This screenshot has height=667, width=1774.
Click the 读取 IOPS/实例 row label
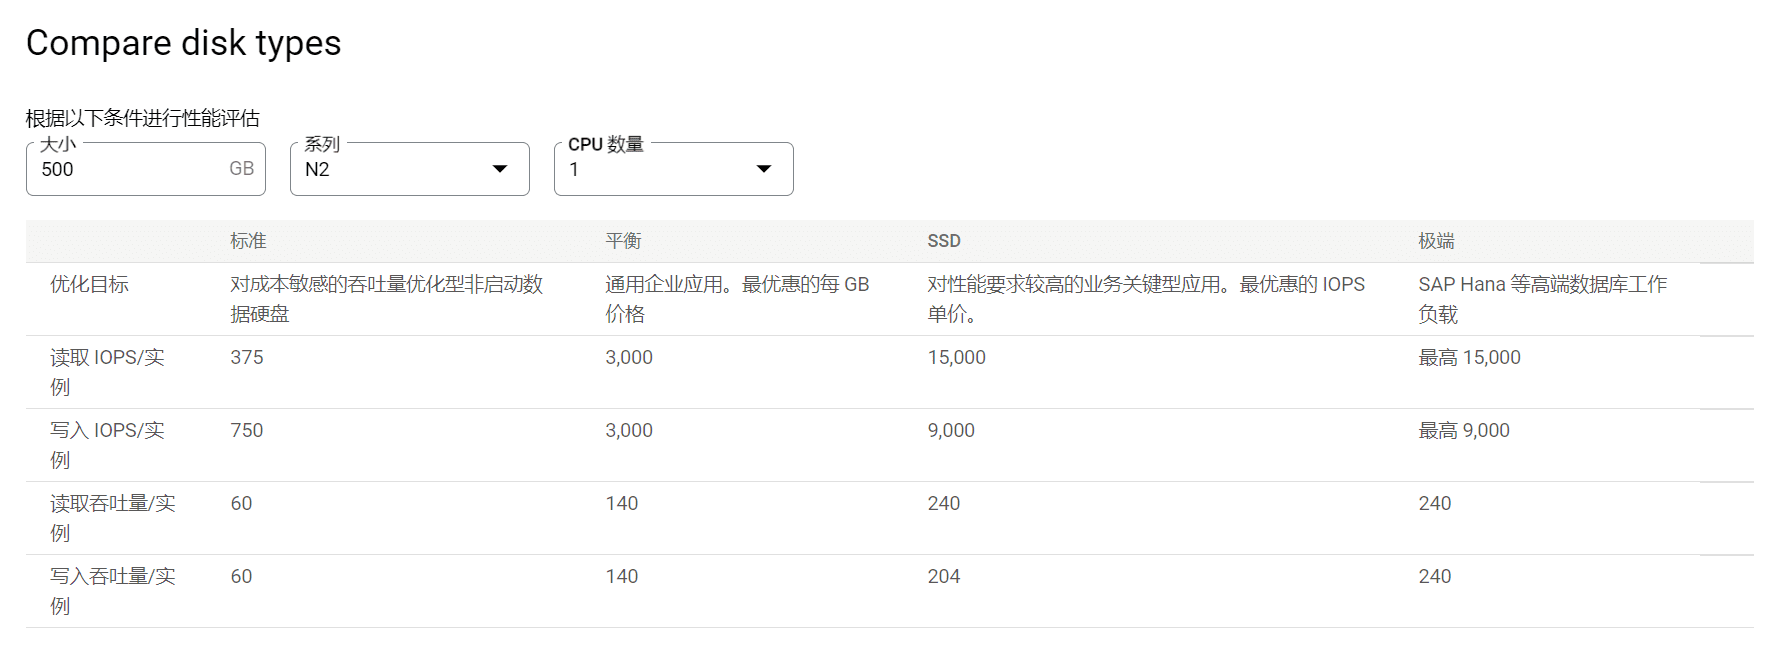pos(106,371)
